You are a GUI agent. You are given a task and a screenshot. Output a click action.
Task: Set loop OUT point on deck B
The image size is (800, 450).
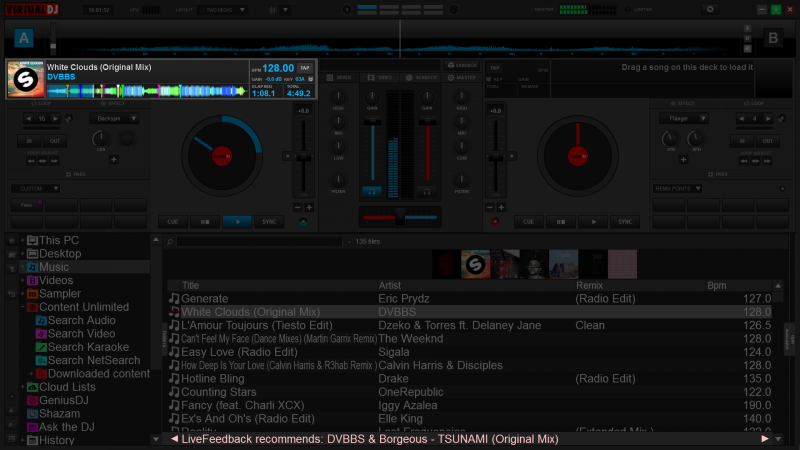767,141
